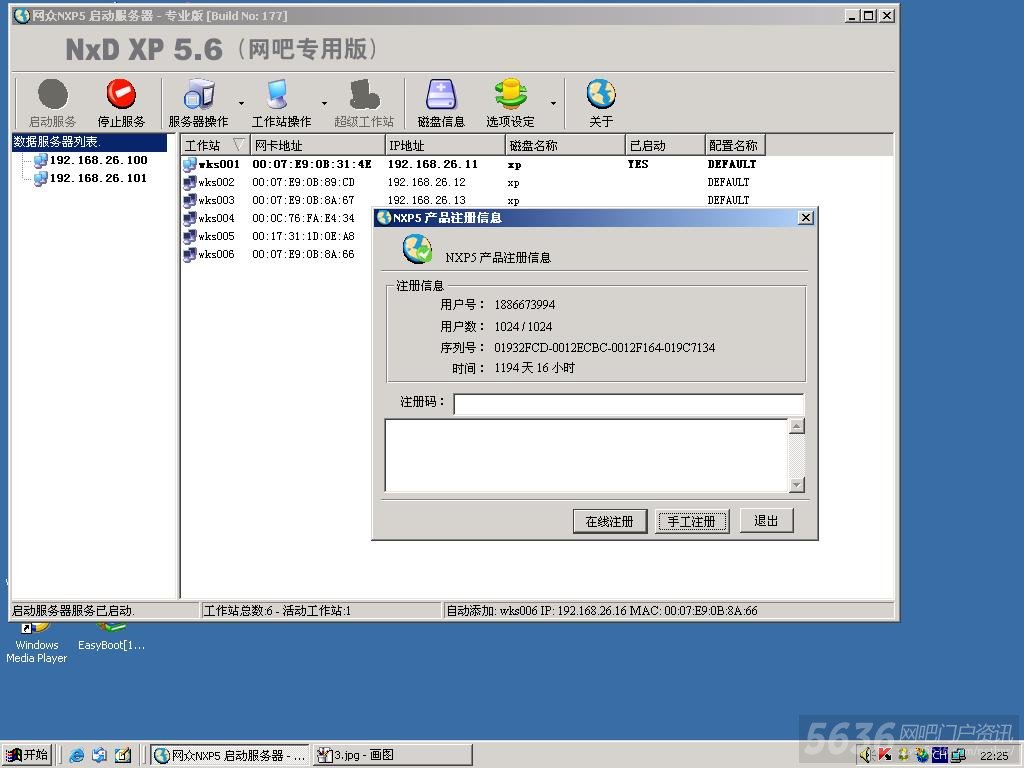Click the large text area below 注册码
The height and width of the screenshot is (768, 1024).
tap(586, 455)
